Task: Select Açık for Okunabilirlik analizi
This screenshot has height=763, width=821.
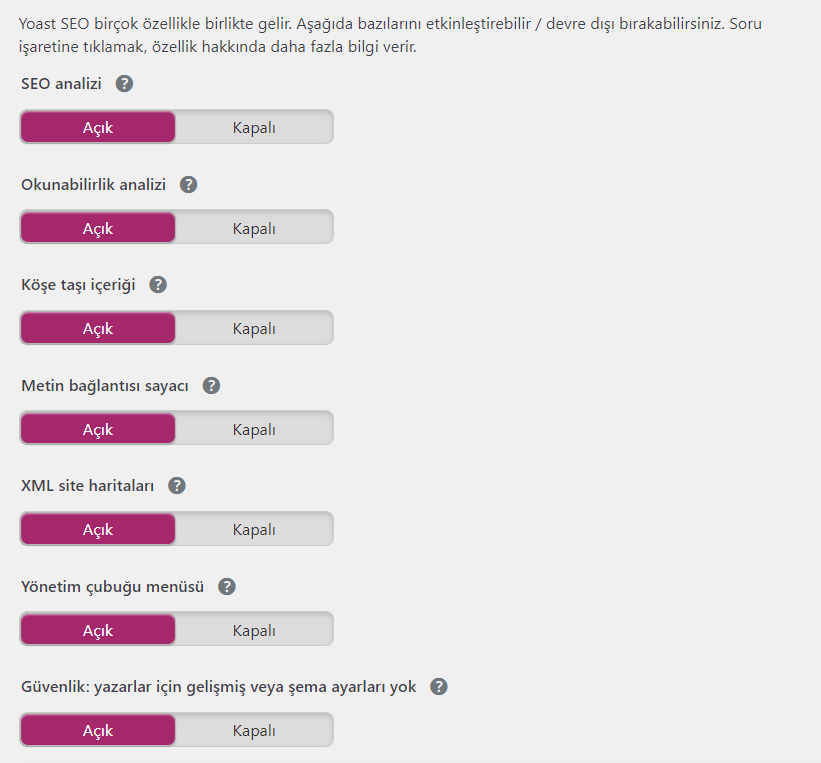Action: coord(98,228)
